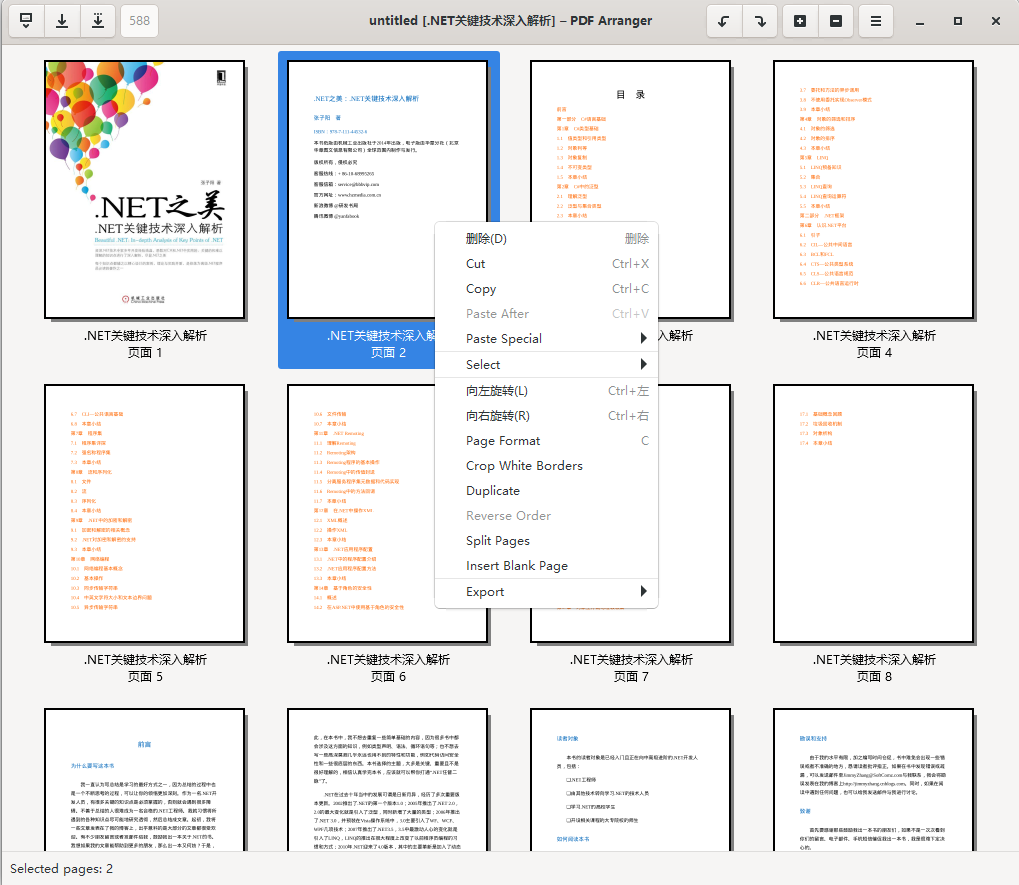Screen dimensions: 1019x885
Task: Click Duplicate in the context menu
Action: pyautogui.click(x=547, y=491)
